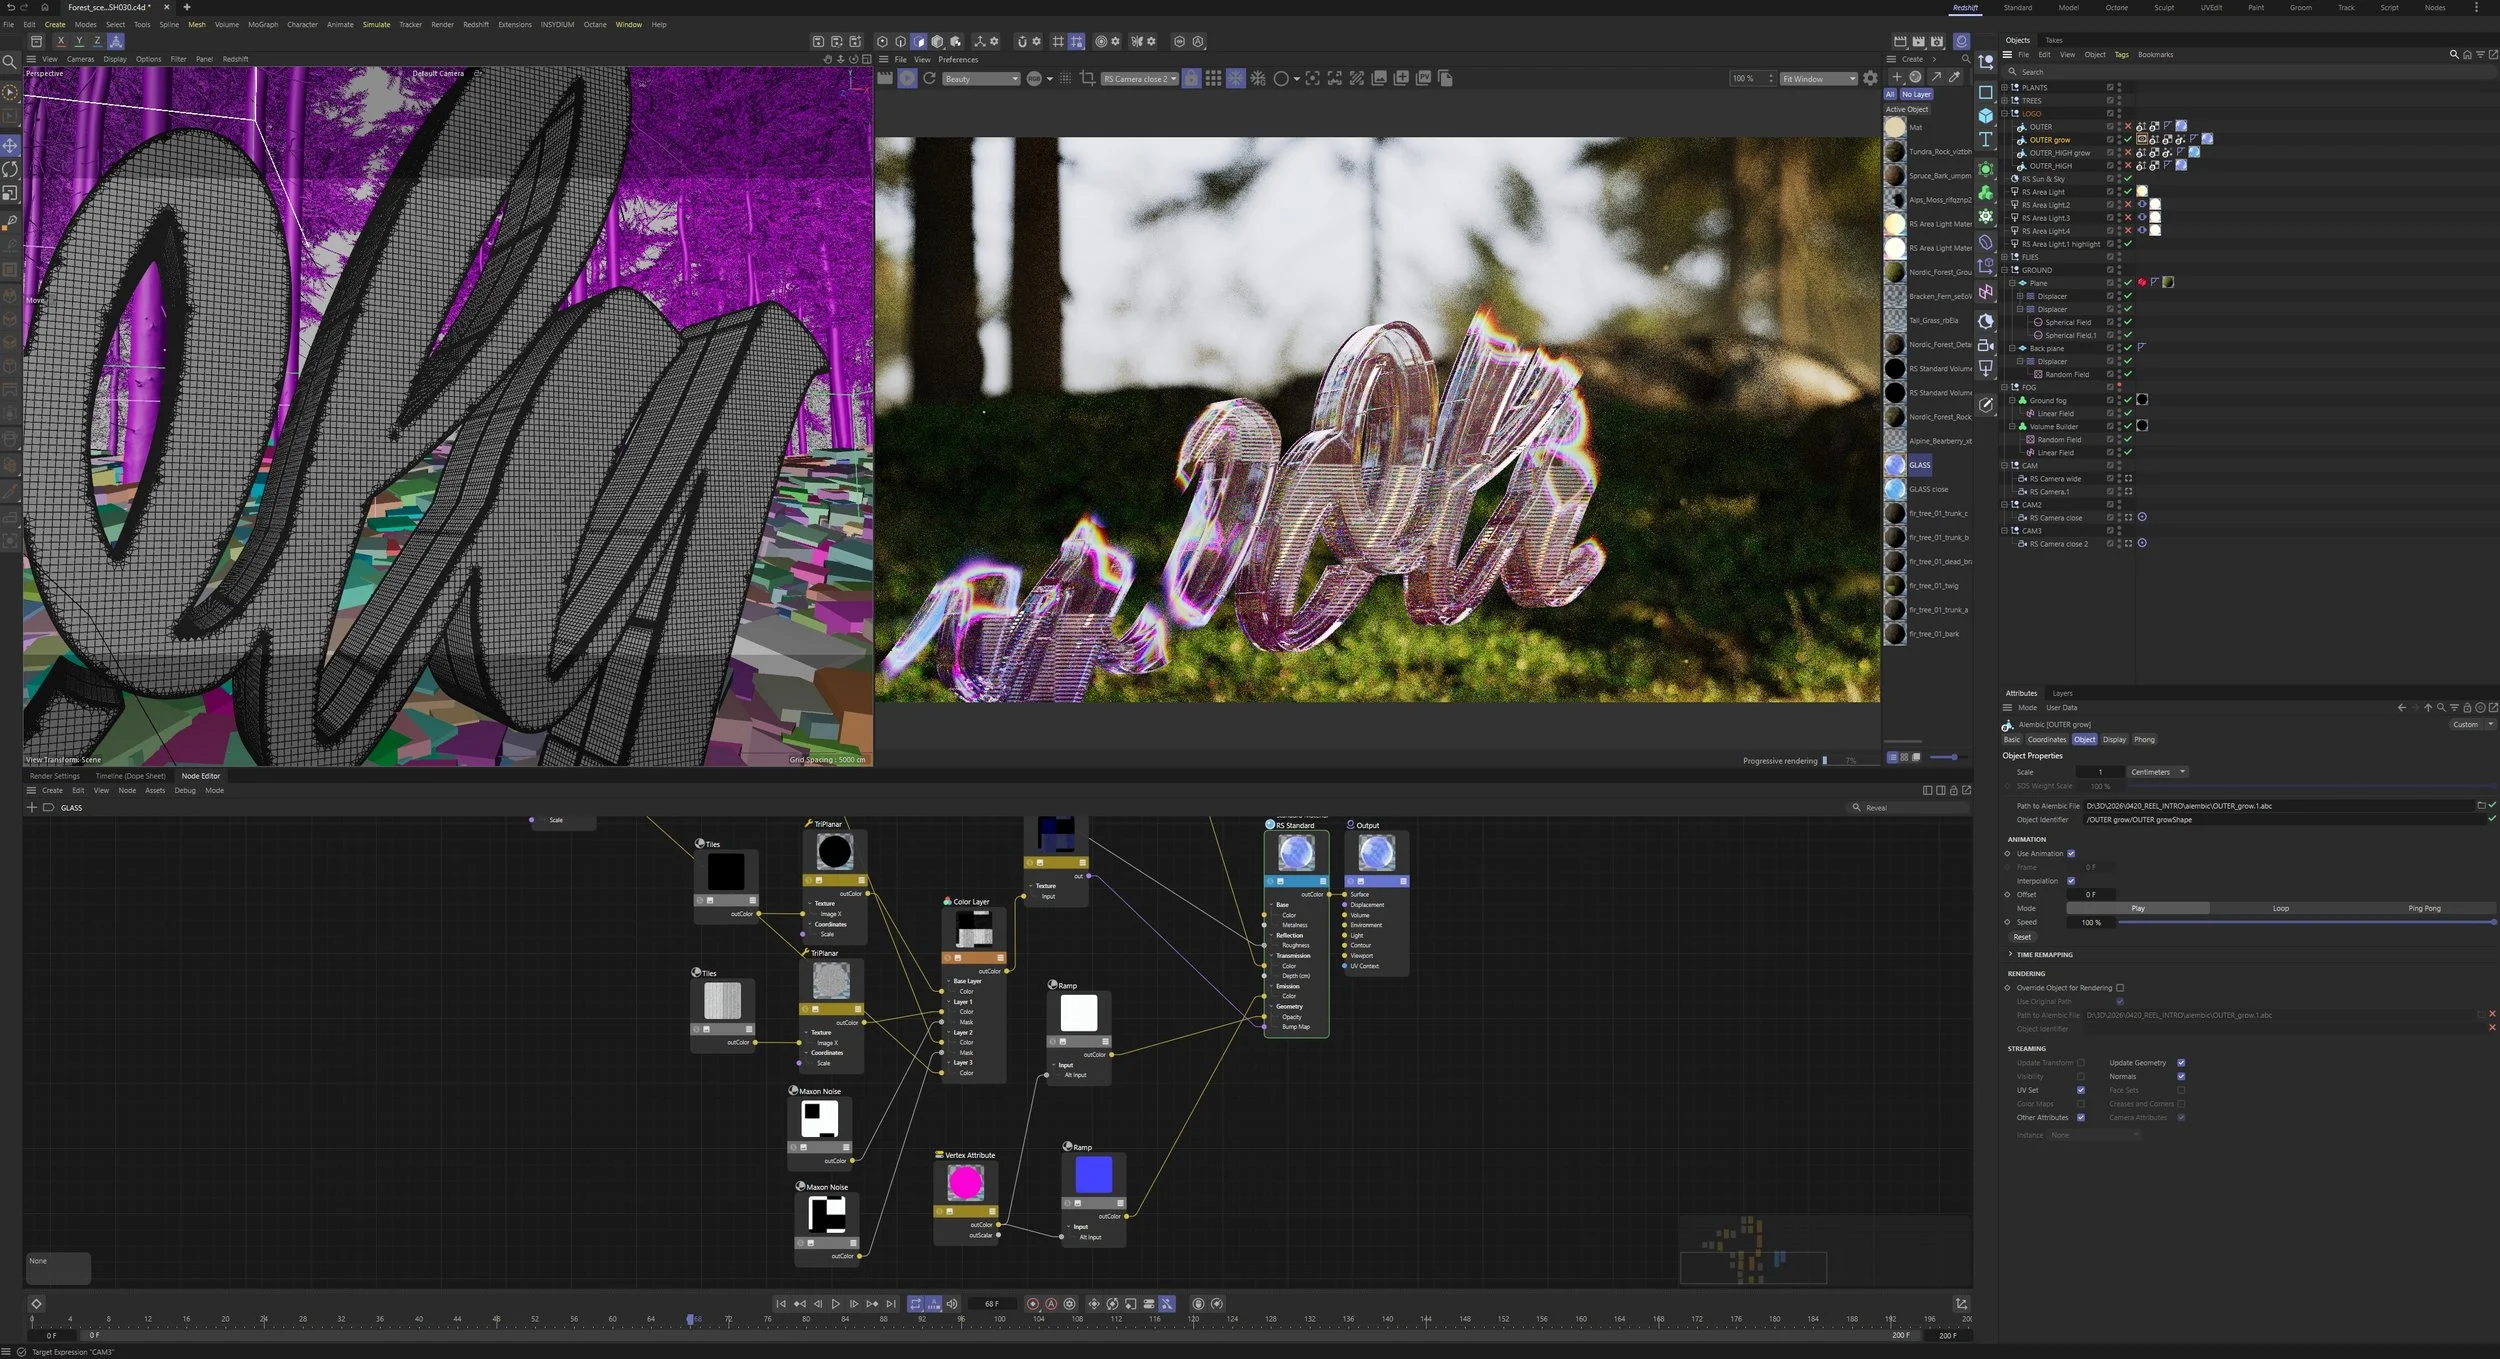
Task: Toggle the Z axis lock
Action: 97,41
